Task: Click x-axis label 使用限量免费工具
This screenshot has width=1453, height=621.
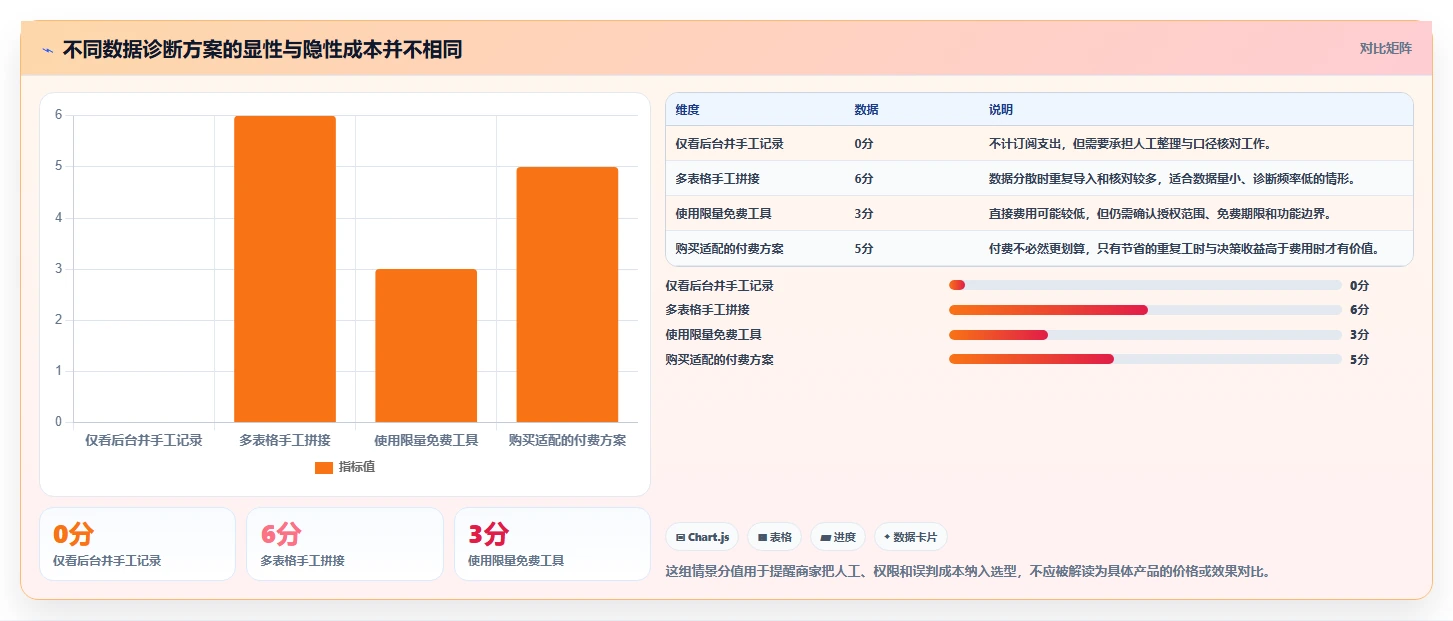Action: 426,440
